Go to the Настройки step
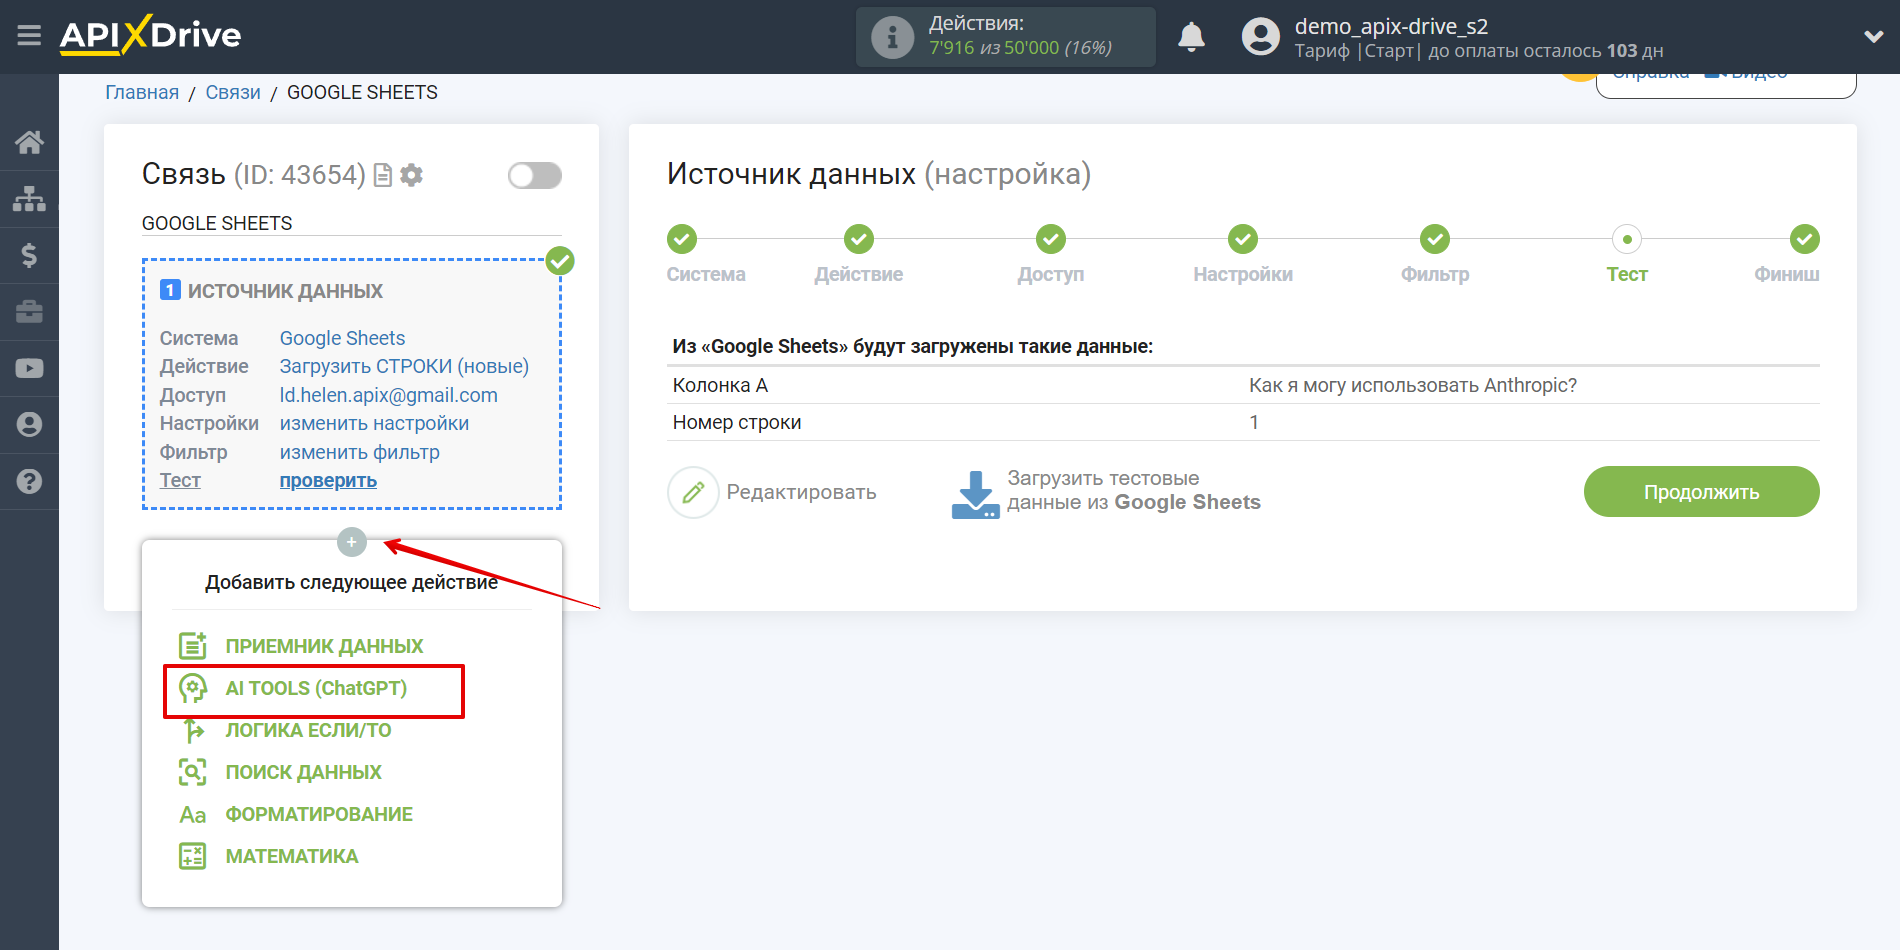This screenshot has width=1900, height=950. [x=1243, y=239]
